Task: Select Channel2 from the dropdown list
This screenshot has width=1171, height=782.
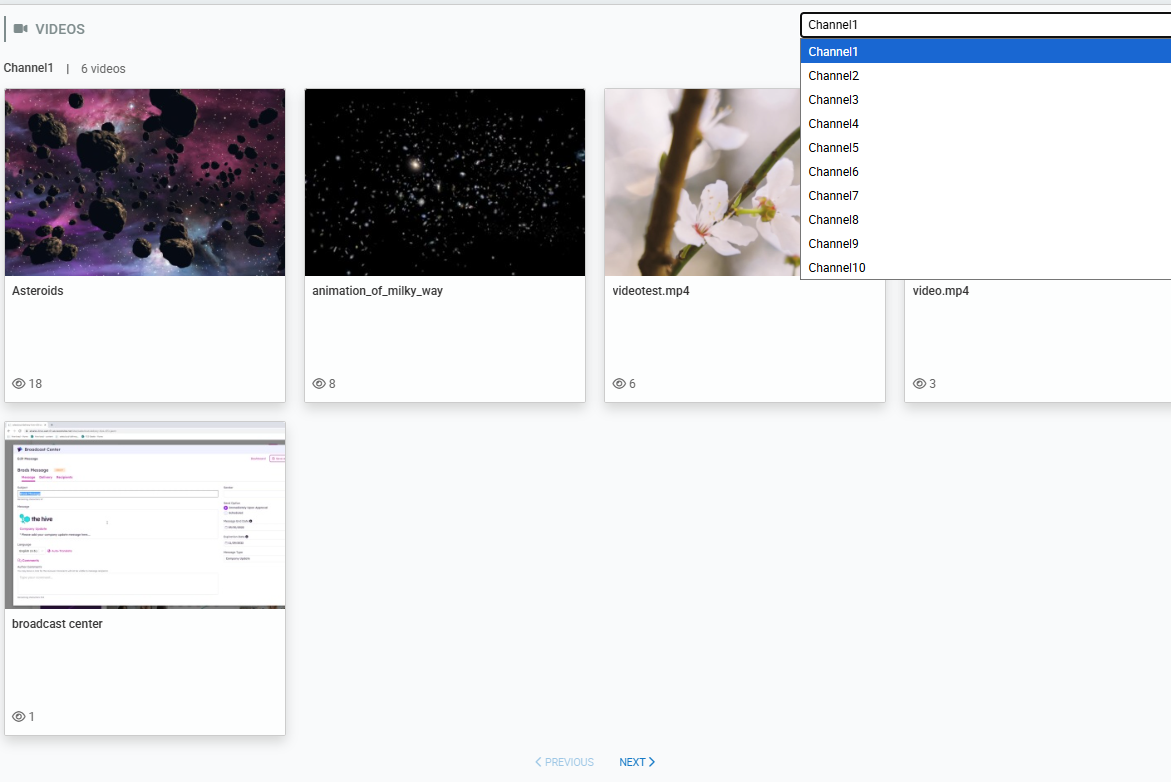Action: [834, 76]
